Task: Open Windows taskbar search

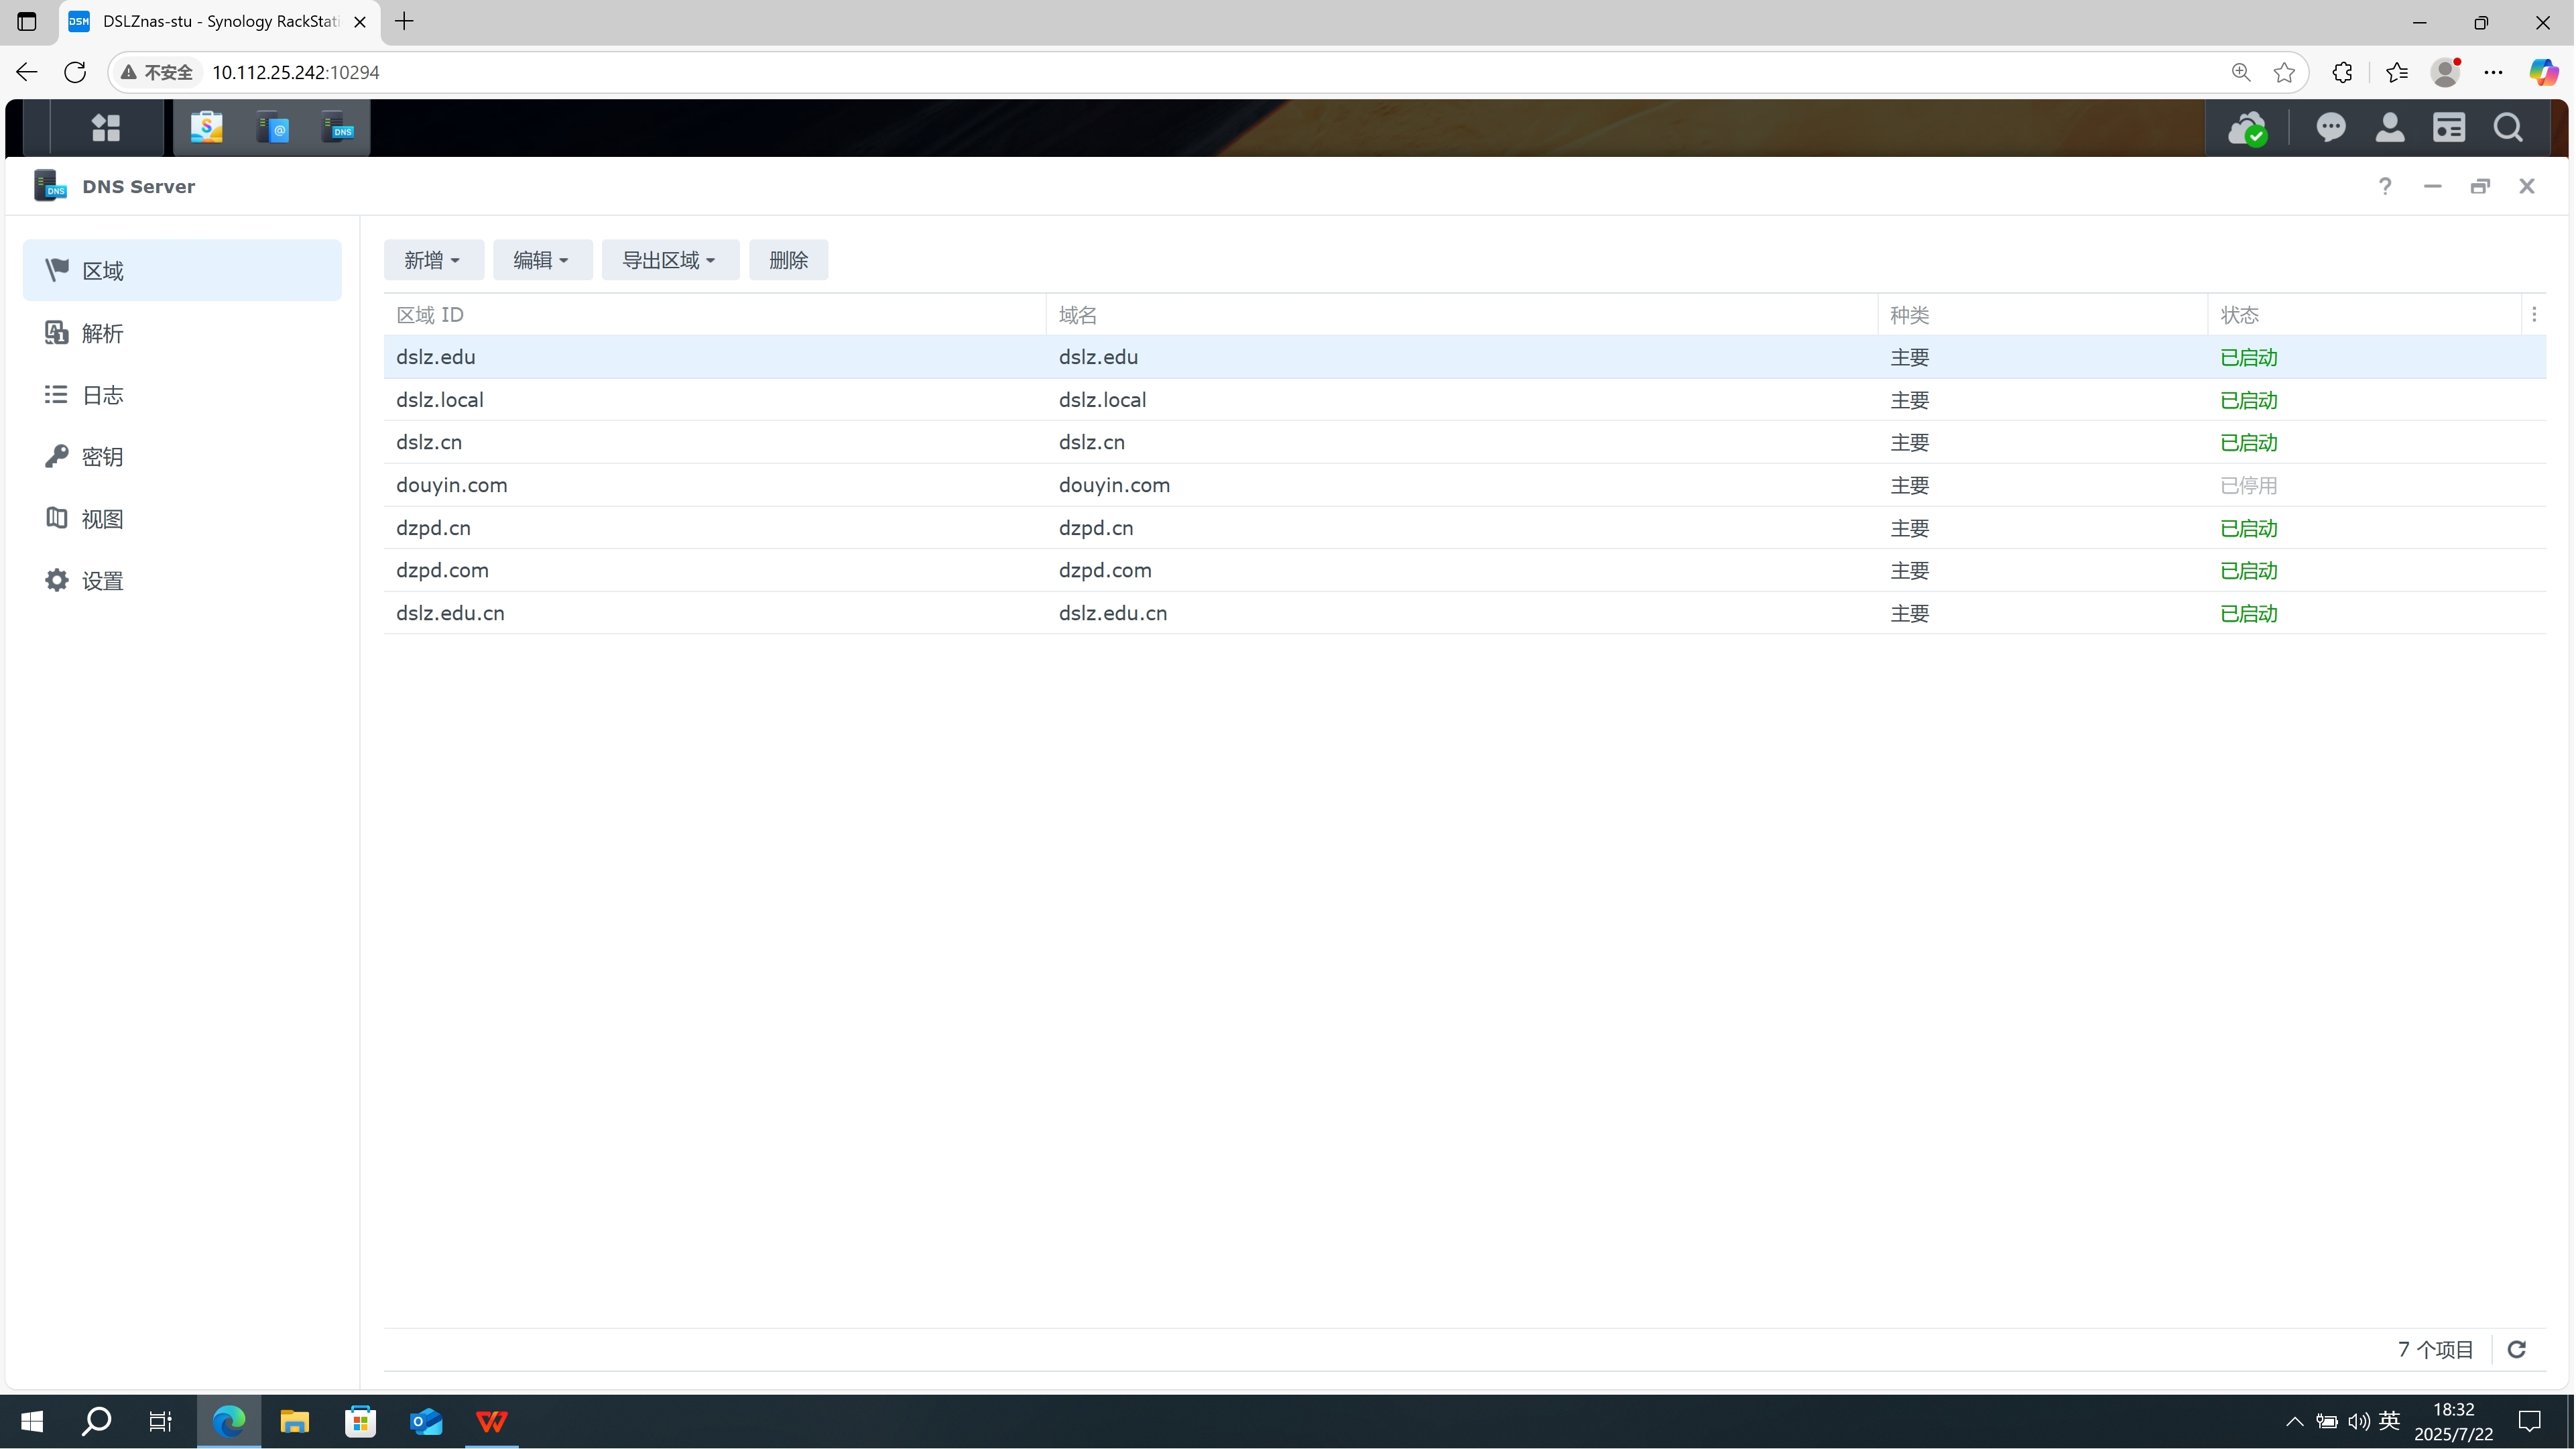Action: (96, 1421)
